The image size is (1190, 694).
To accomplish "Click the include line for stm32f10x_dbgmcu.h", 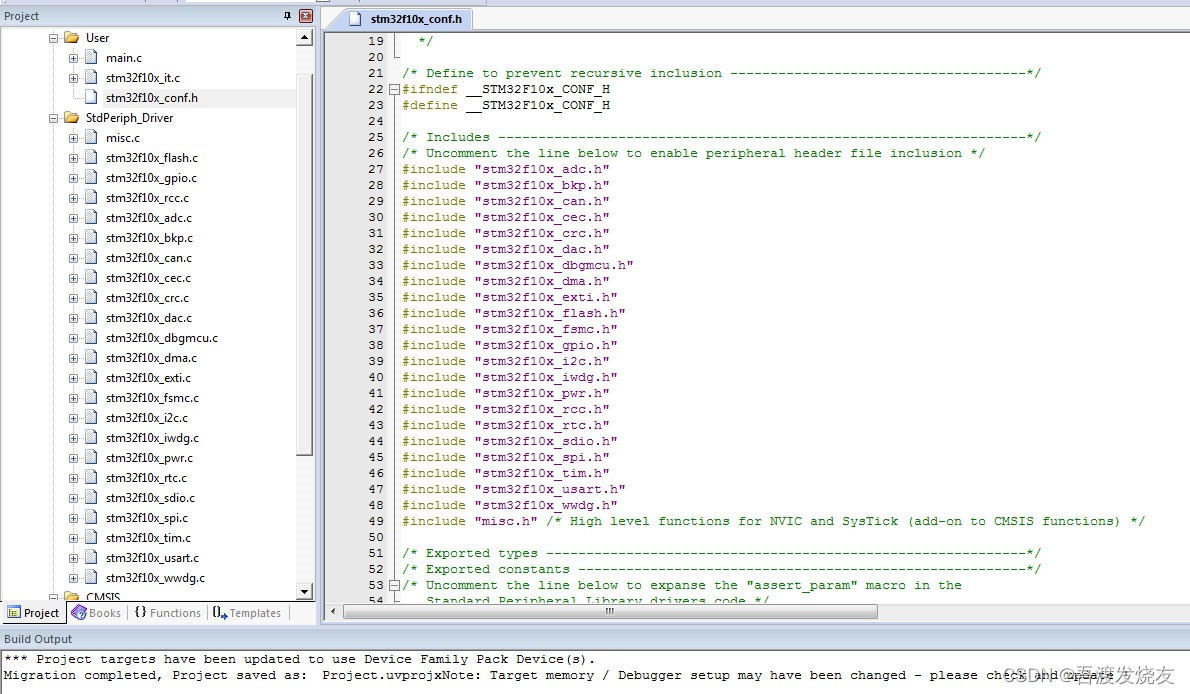I will point(518,265).
